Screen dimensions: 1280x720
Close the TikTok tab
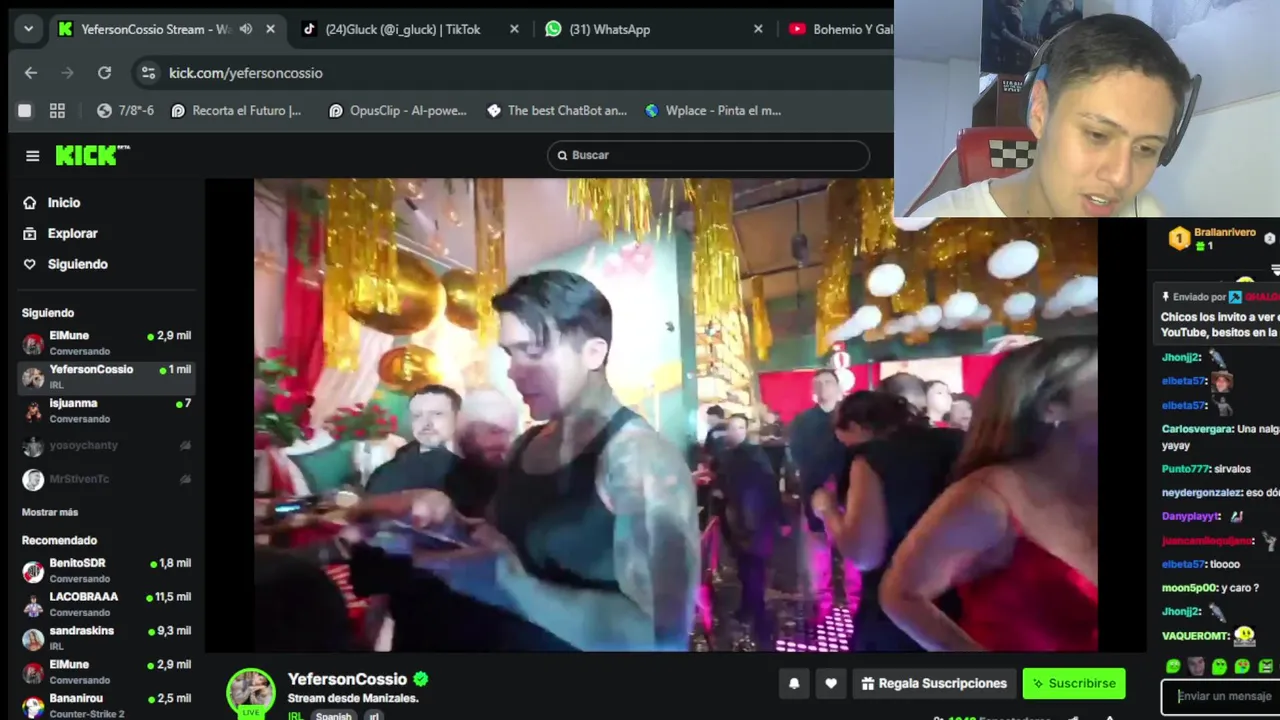point(514,29)
